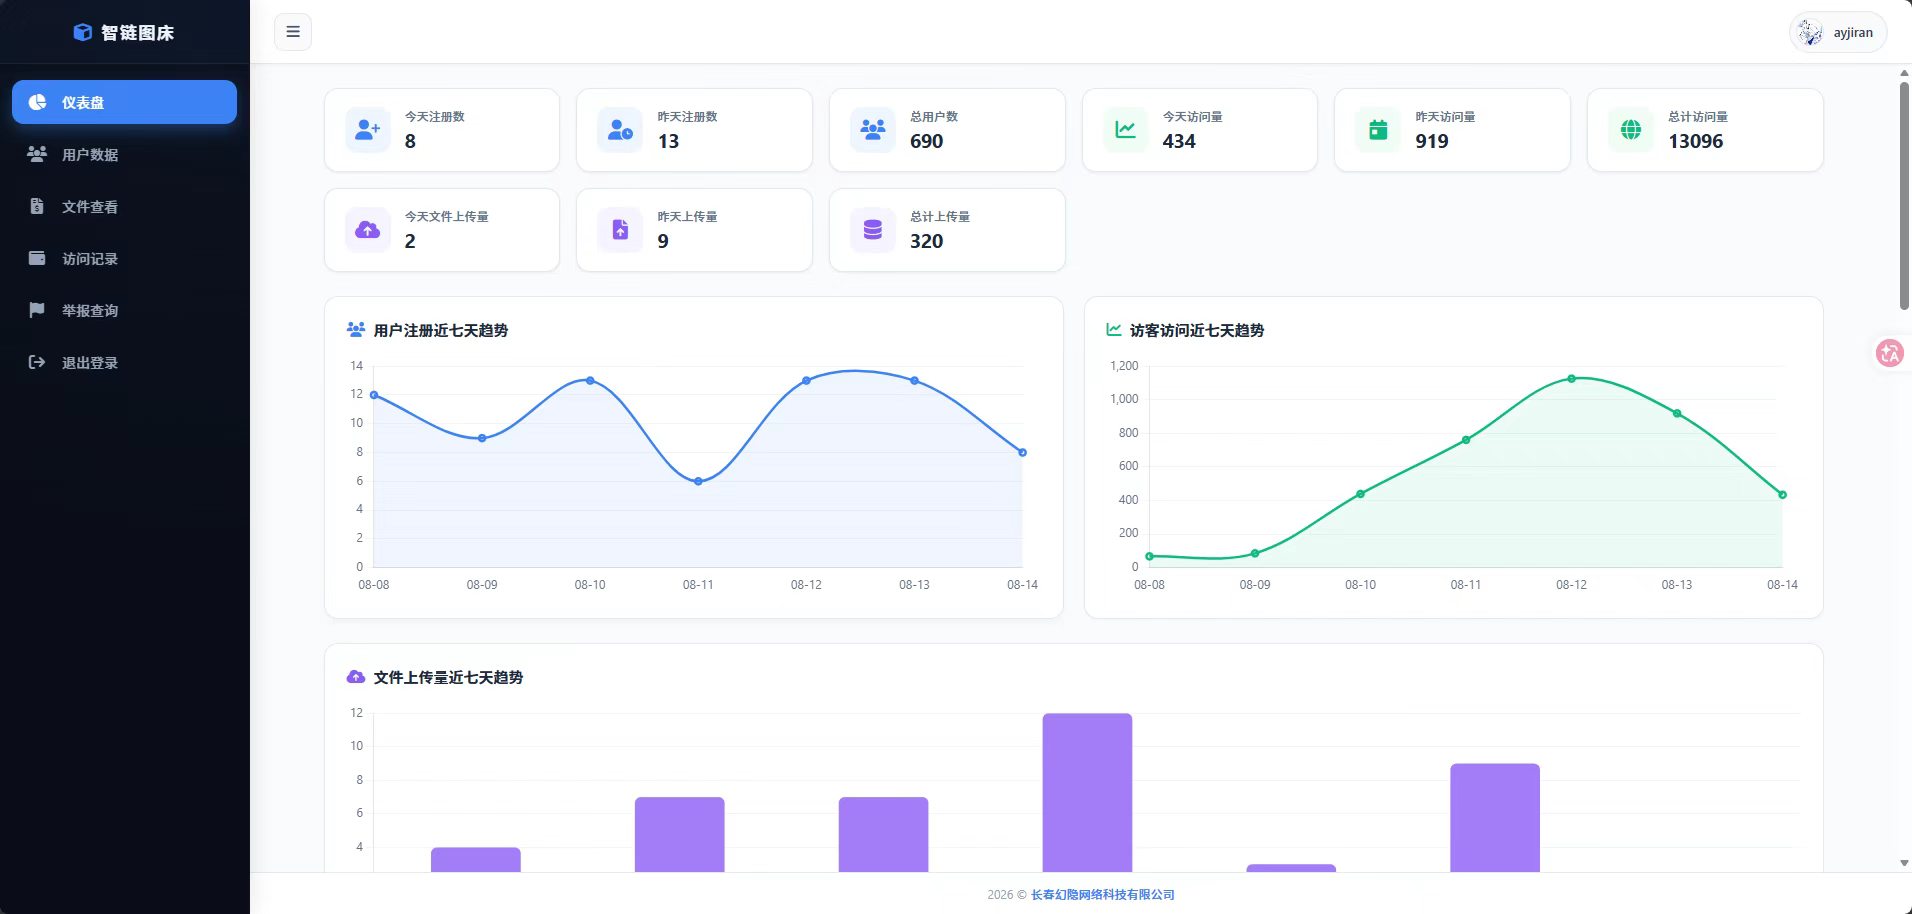The image size is (1912, 914).
Task: Click the 总用户数 group icon
Action: [x=873, y=130]
